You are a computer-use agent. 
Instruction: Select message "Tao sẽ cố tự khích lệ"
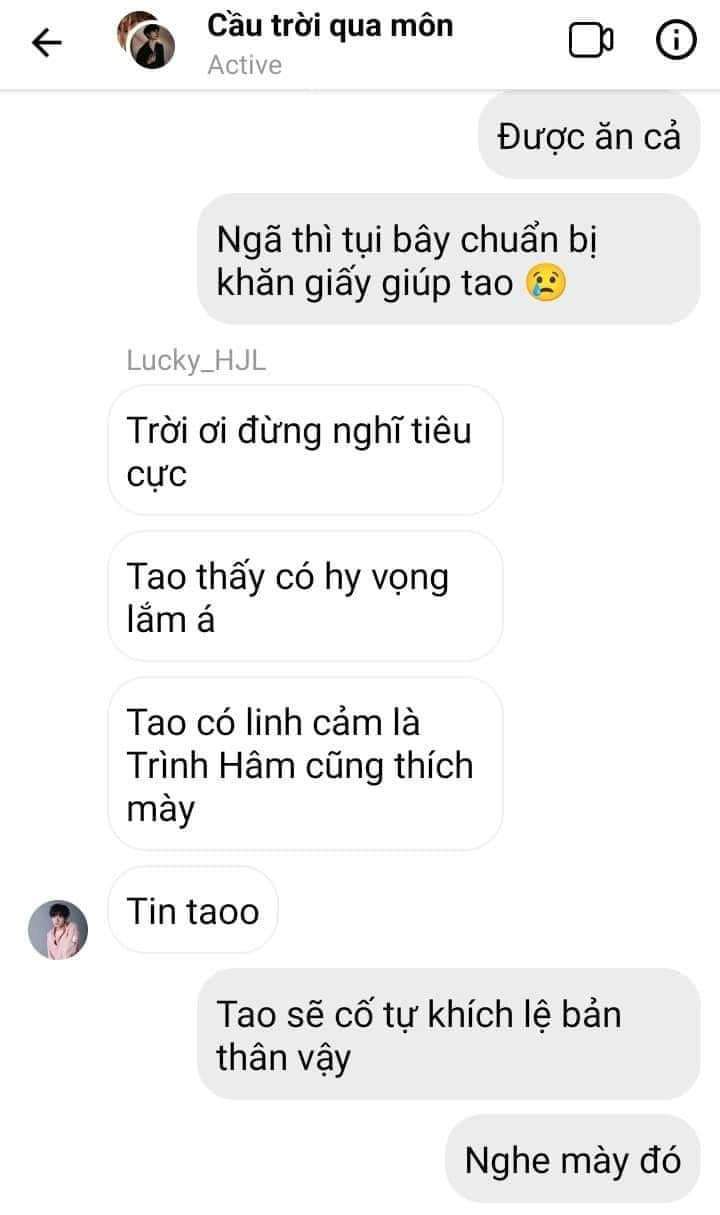pyautogui.click(x=449, y=1034)
